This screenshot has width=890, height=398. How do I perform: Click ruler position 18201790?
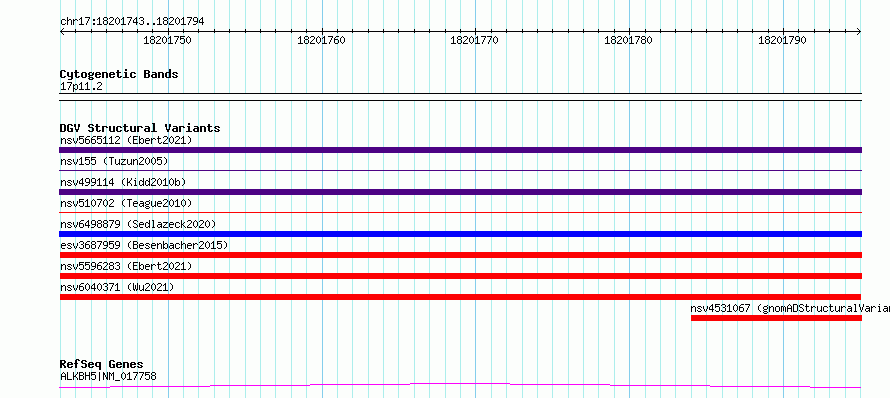(782, 40)
